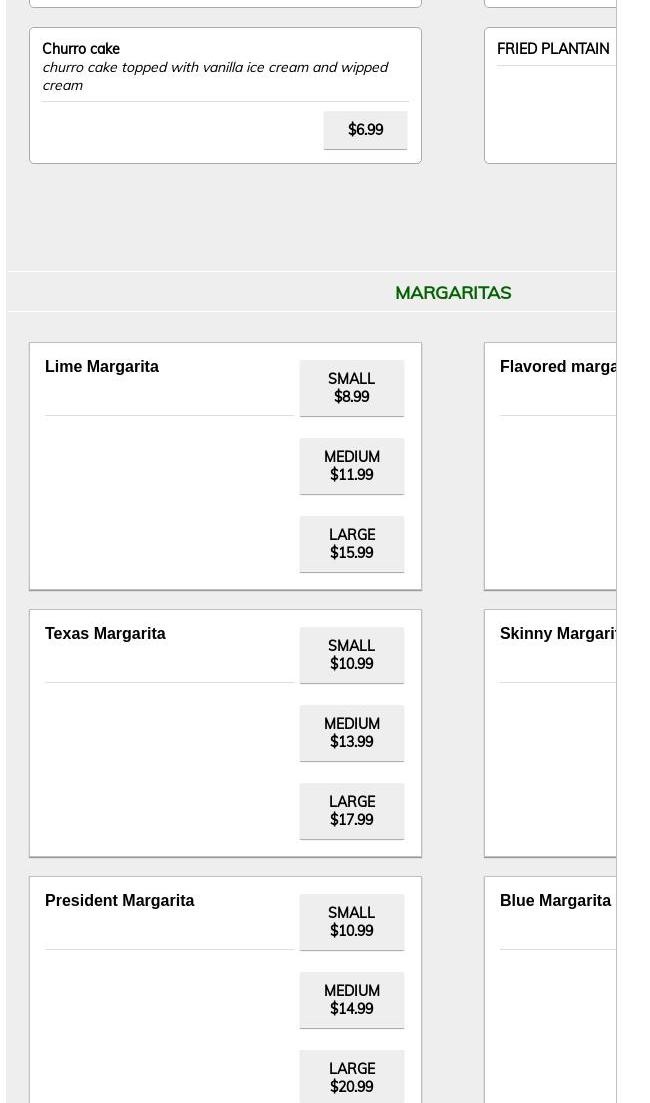Open the President Margarita item title

tap(120, 900)
